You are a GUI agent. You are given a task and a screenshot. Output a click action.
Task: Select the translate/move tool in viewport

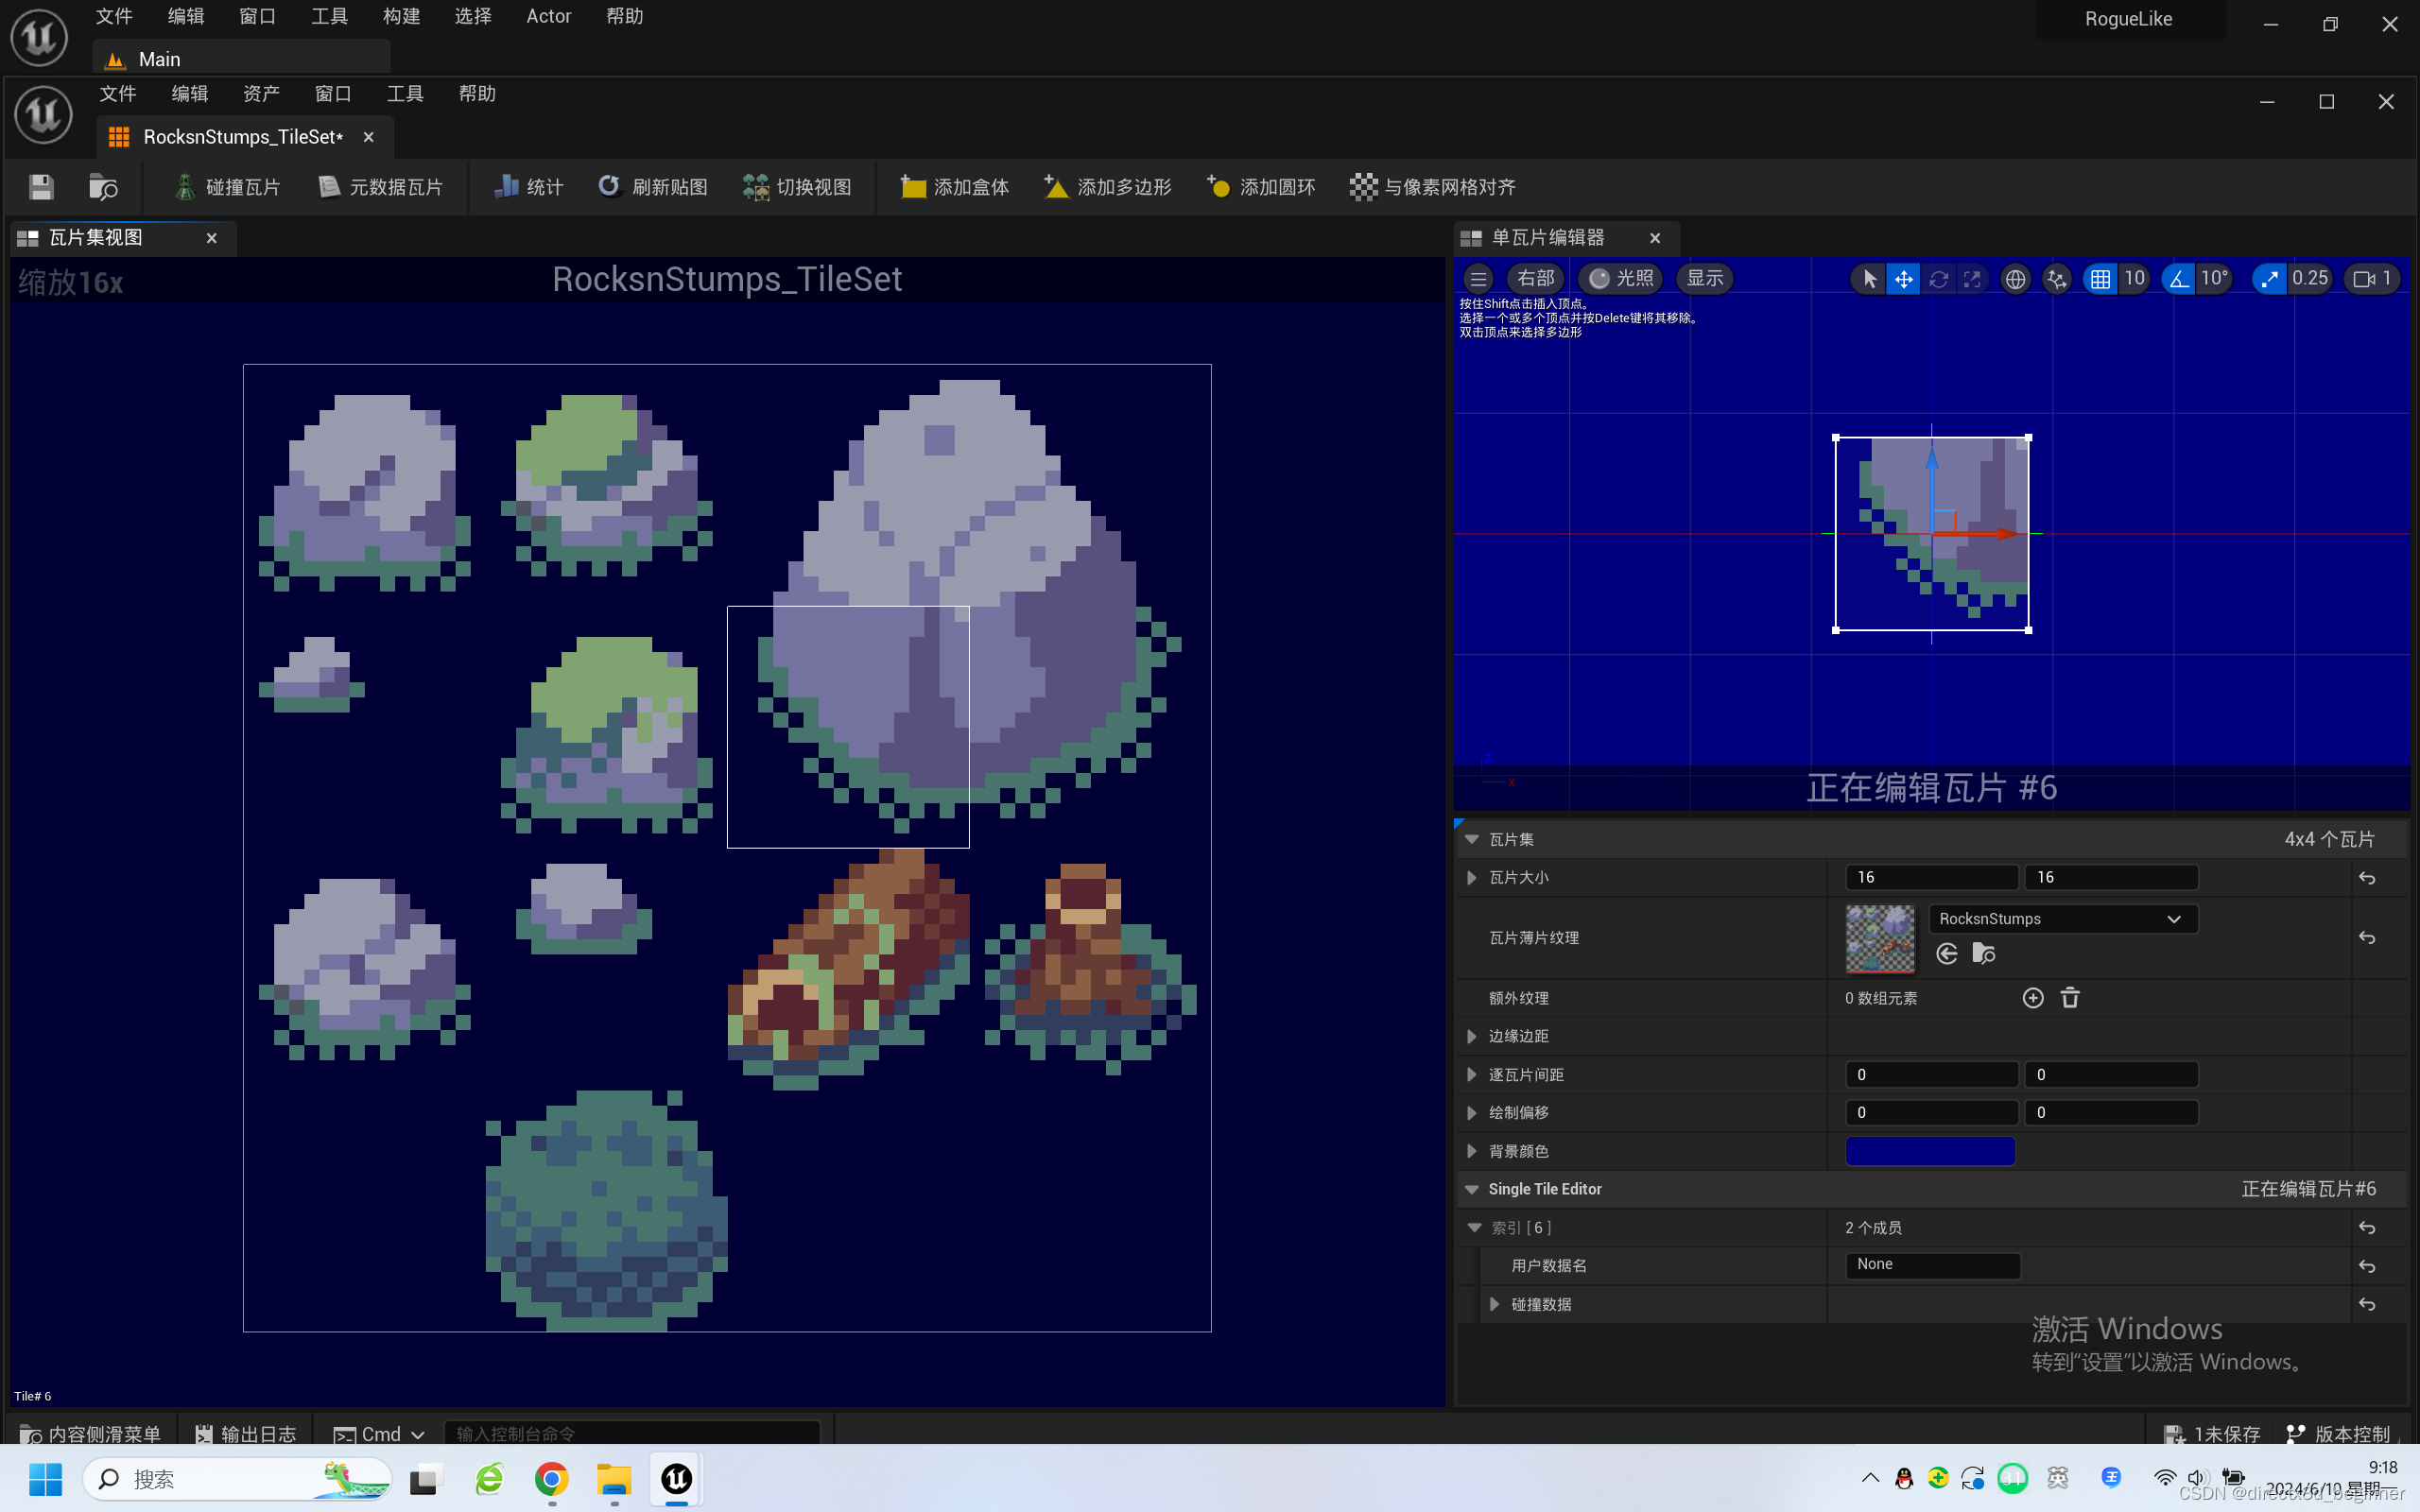click(1904, 279)
